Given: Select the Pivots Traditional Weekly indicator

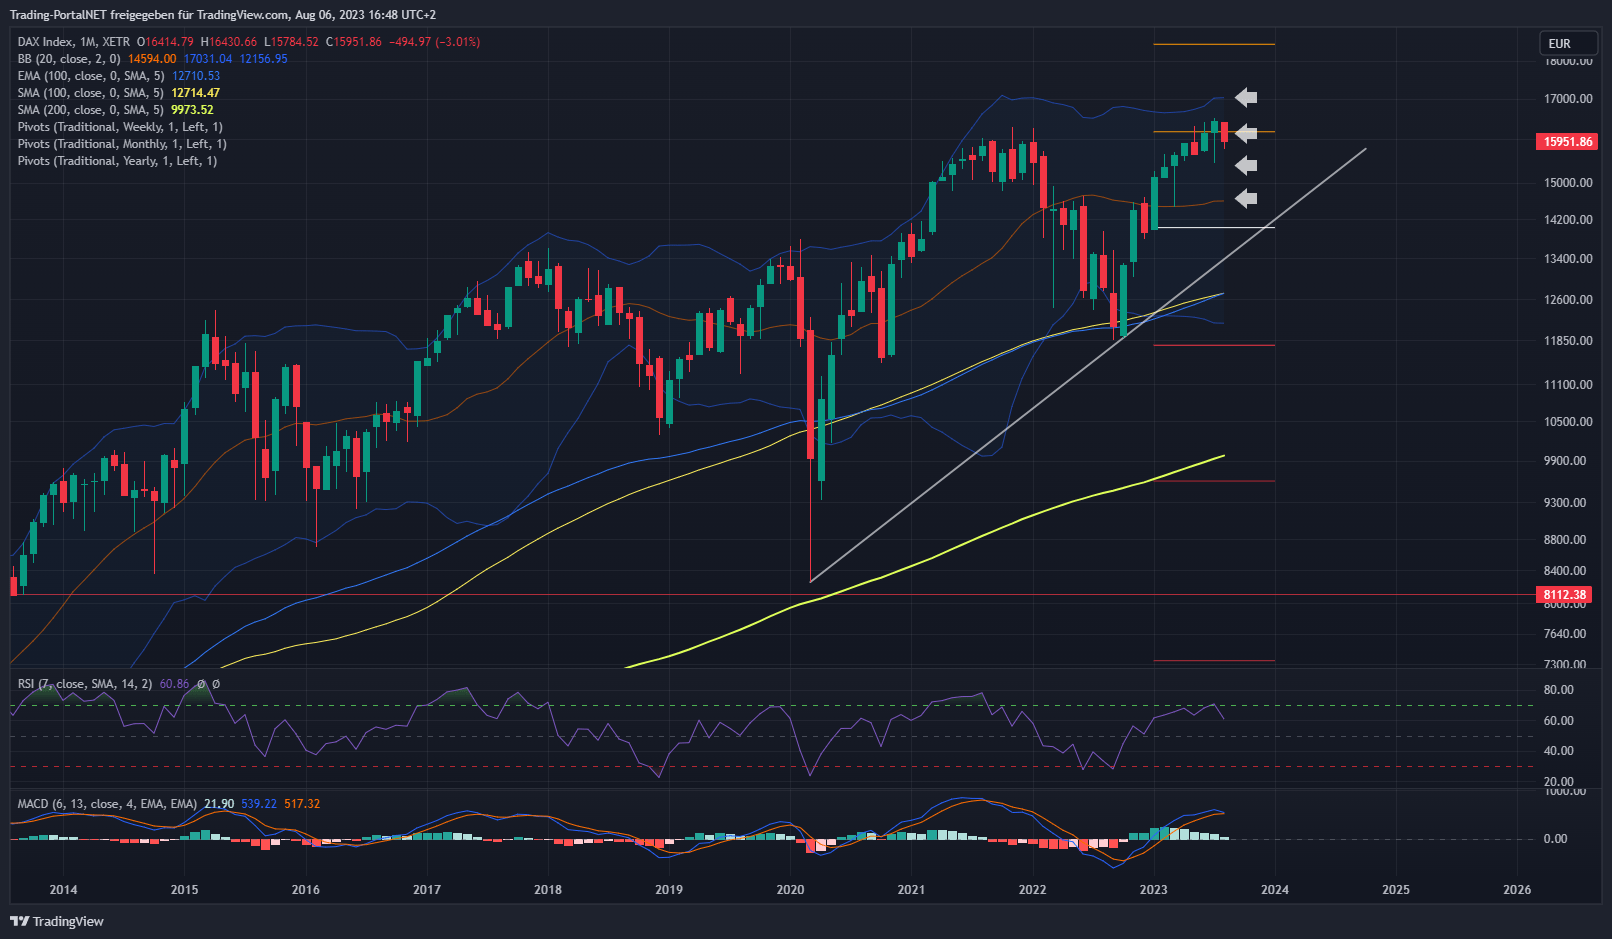Looking at the screenshot, I should (x=120, y=127).
